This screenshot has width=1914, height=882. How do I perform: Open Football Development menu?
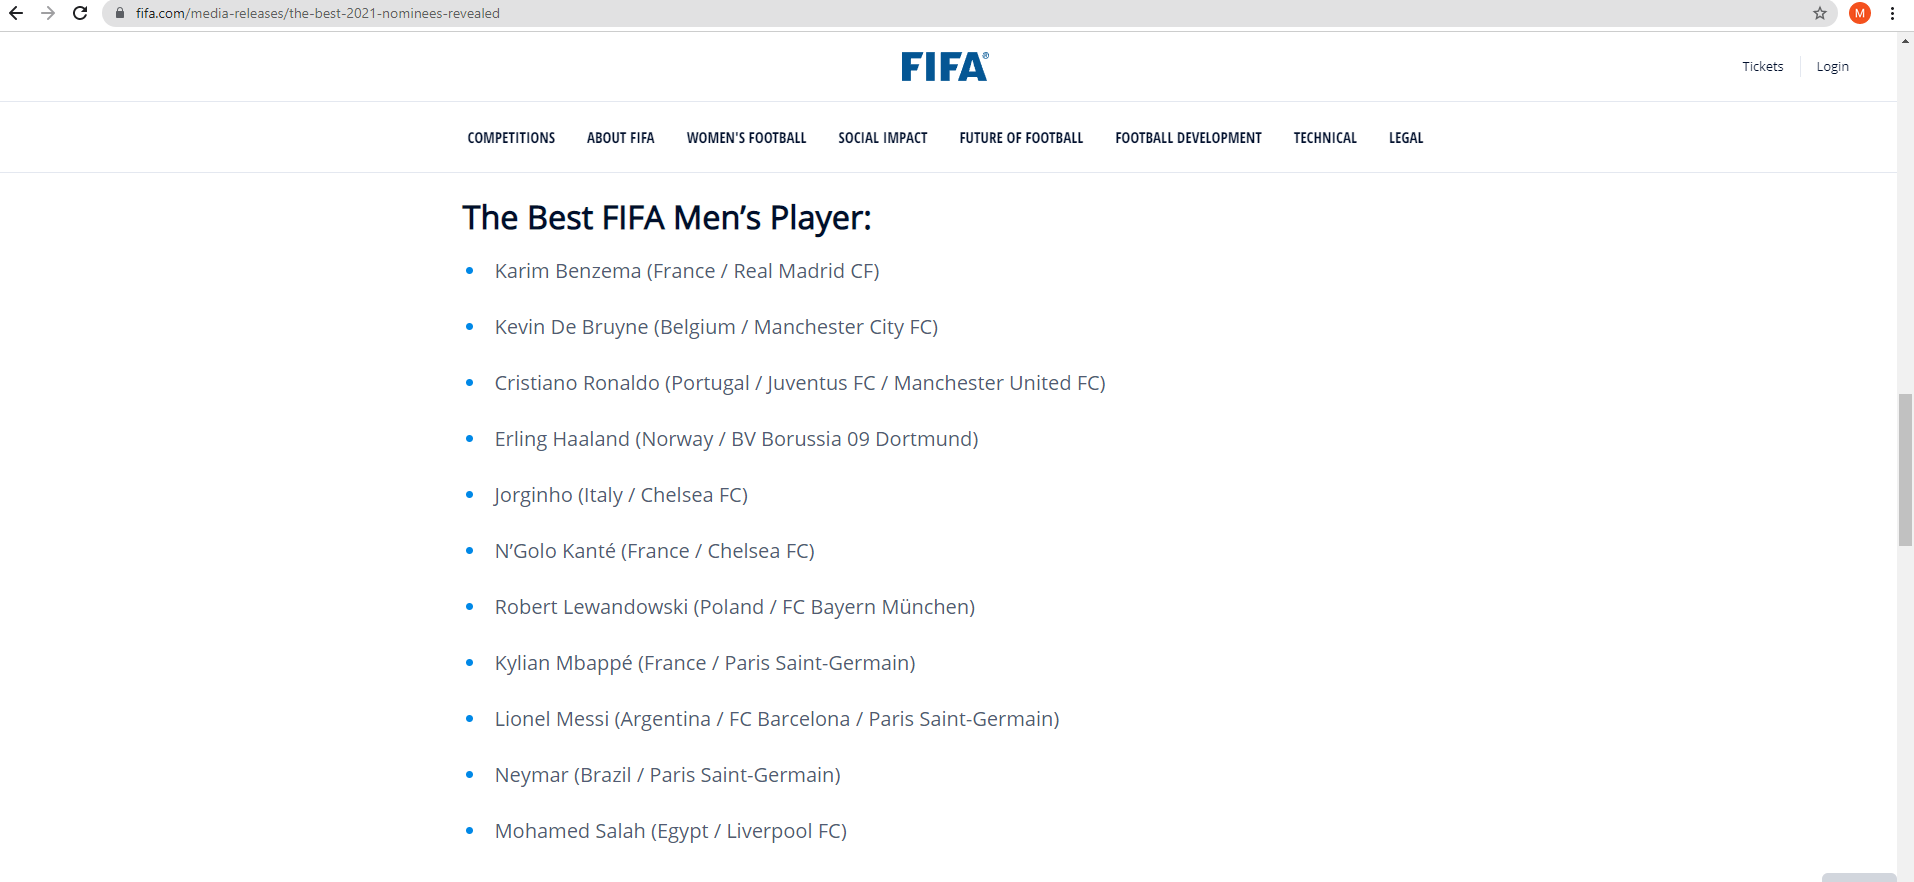pyautogui.click(x=1188, y=138)
